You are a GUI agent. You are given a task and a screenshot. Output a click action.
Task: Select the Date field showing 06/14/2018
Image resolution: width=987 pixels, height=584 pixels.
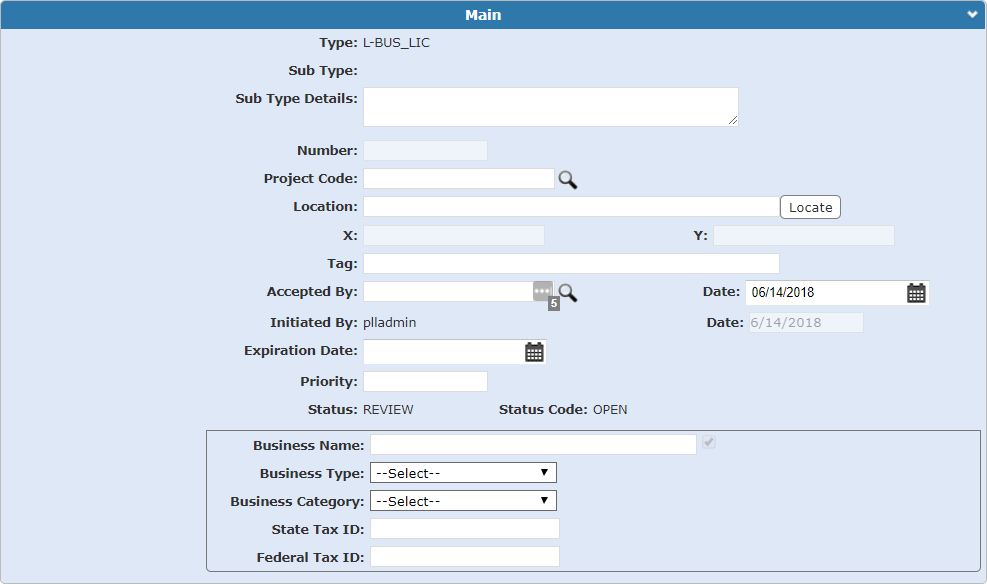pyautogui.click(x=820, y=291)
